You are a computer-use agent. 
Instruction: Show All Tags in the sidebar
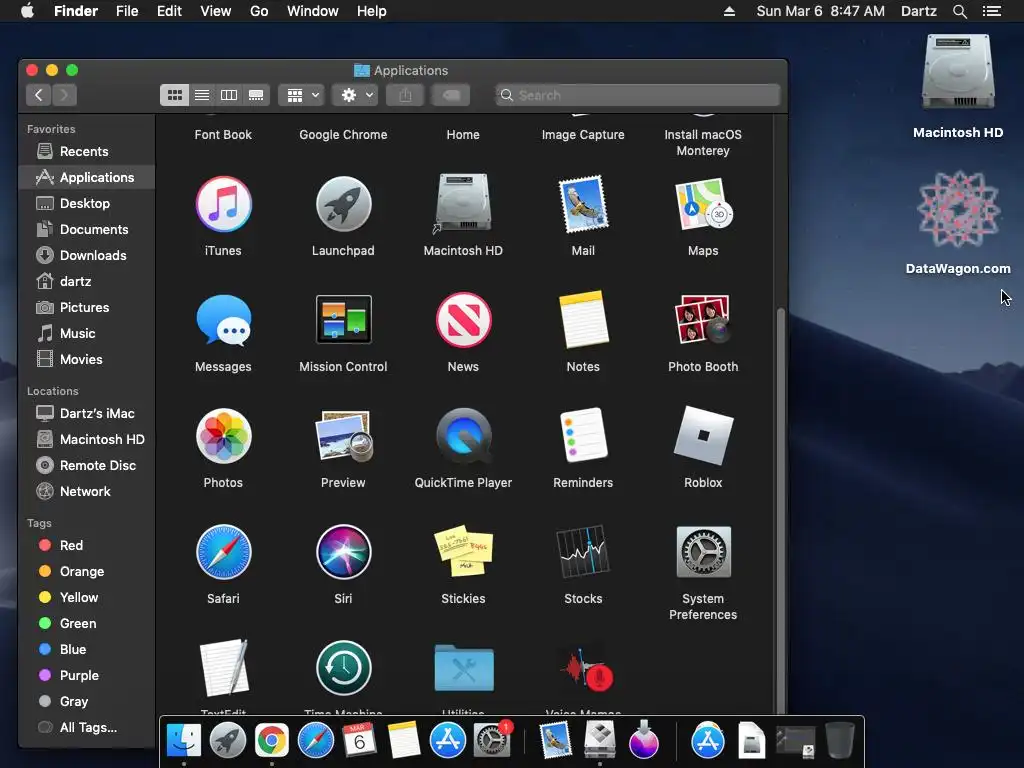click(x=86, y=728)
